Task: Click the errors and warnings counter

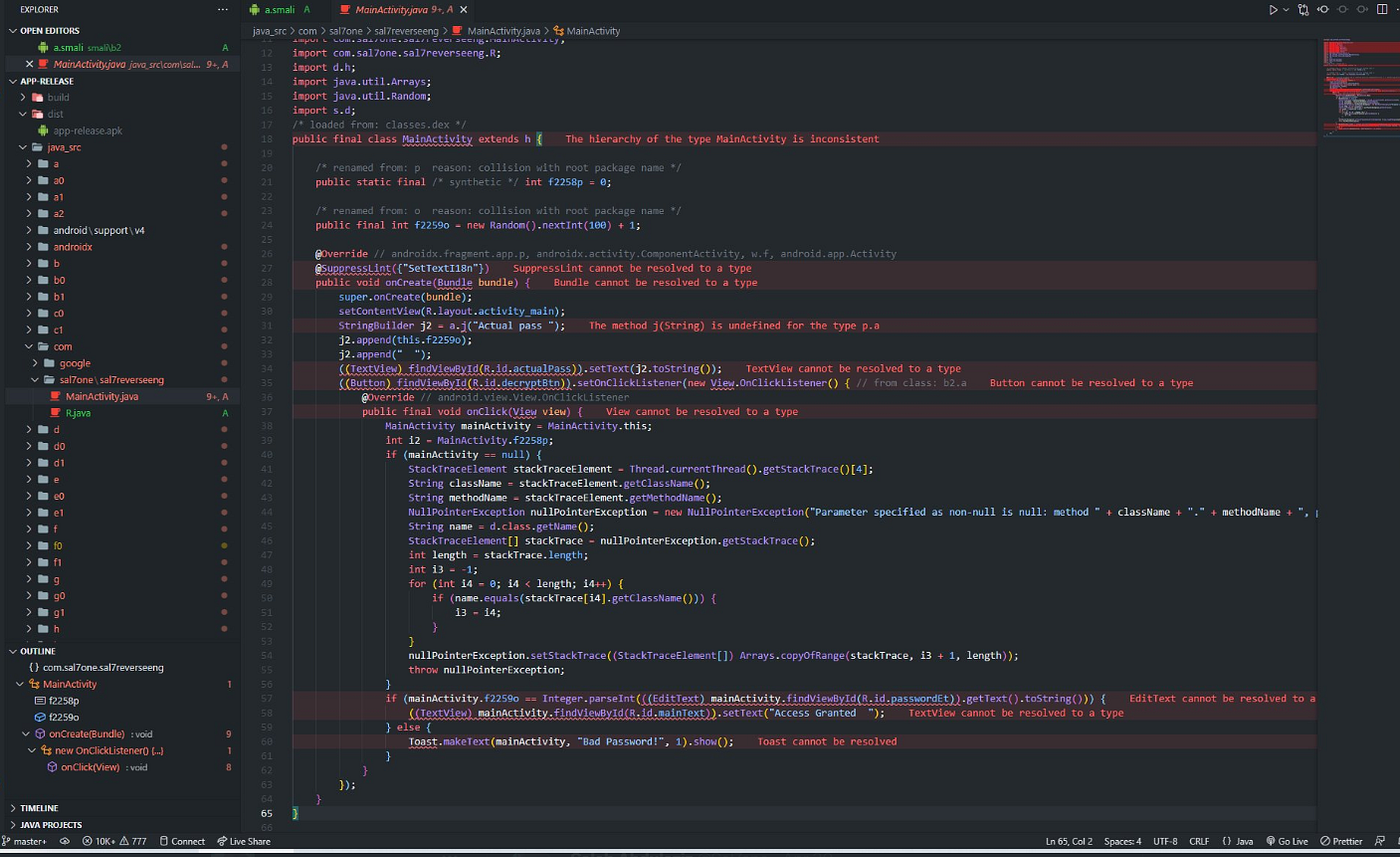Action: coord(113,841)
